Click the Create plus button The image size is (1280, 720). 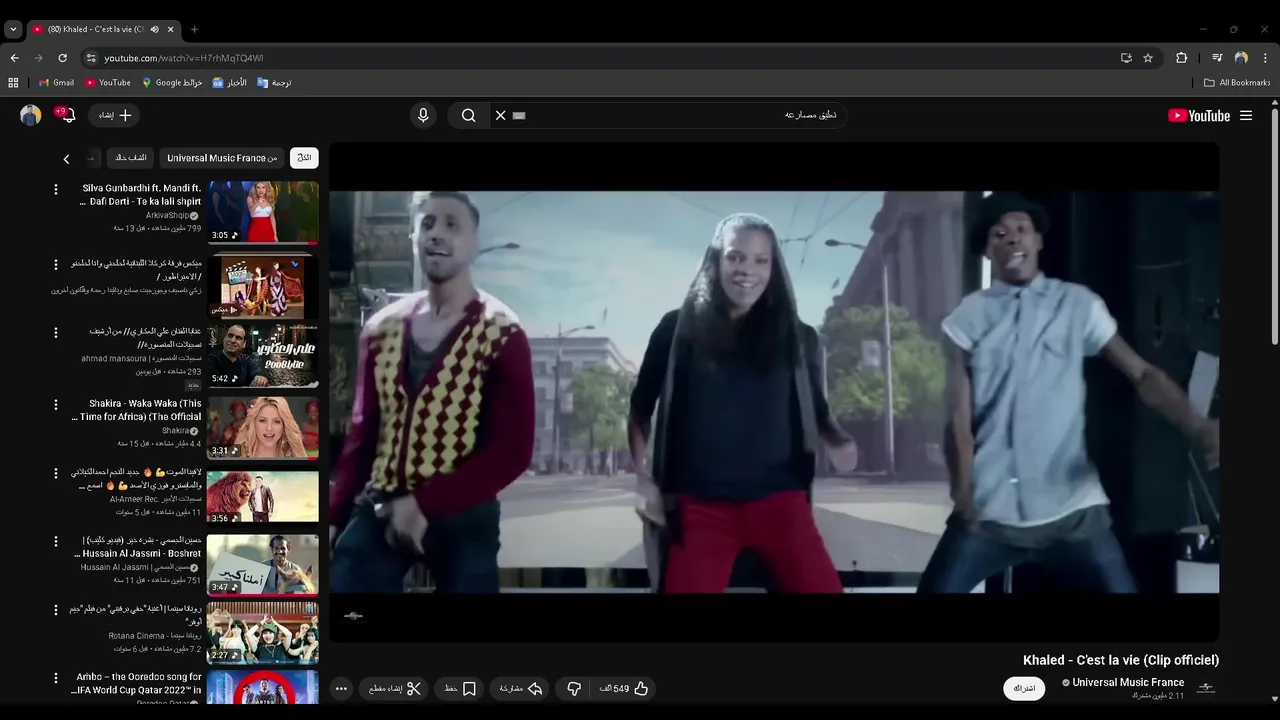(115, 115)
